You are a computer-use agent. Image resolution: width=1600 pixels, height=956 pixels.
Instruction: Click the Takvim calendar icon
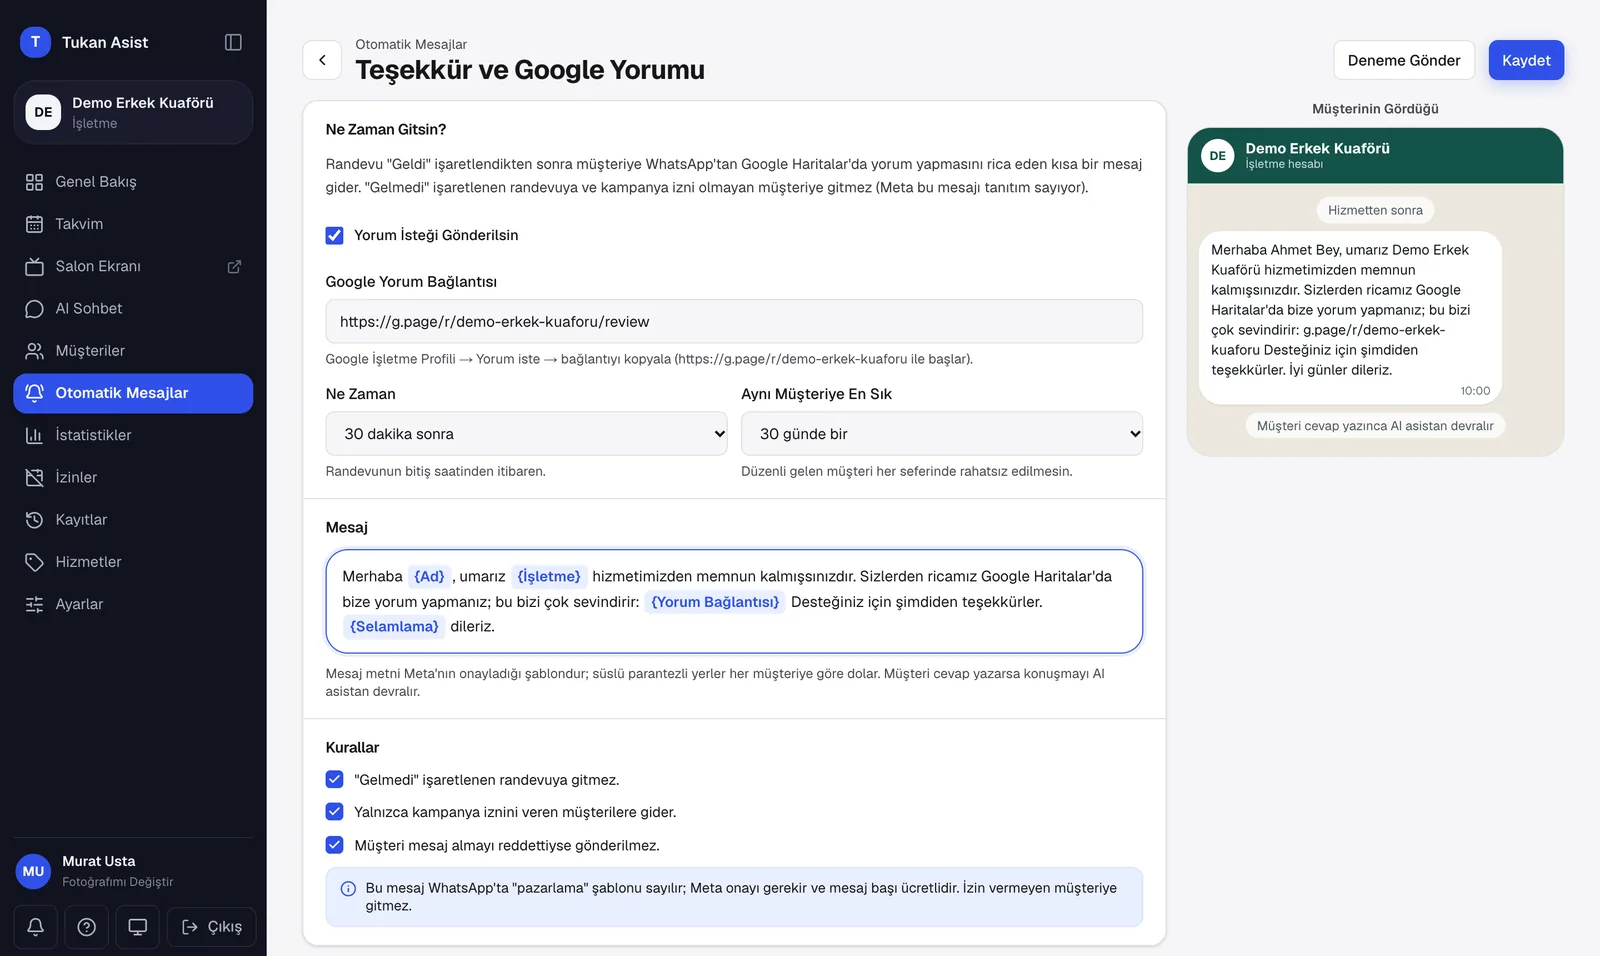click(x=34, y=224)
